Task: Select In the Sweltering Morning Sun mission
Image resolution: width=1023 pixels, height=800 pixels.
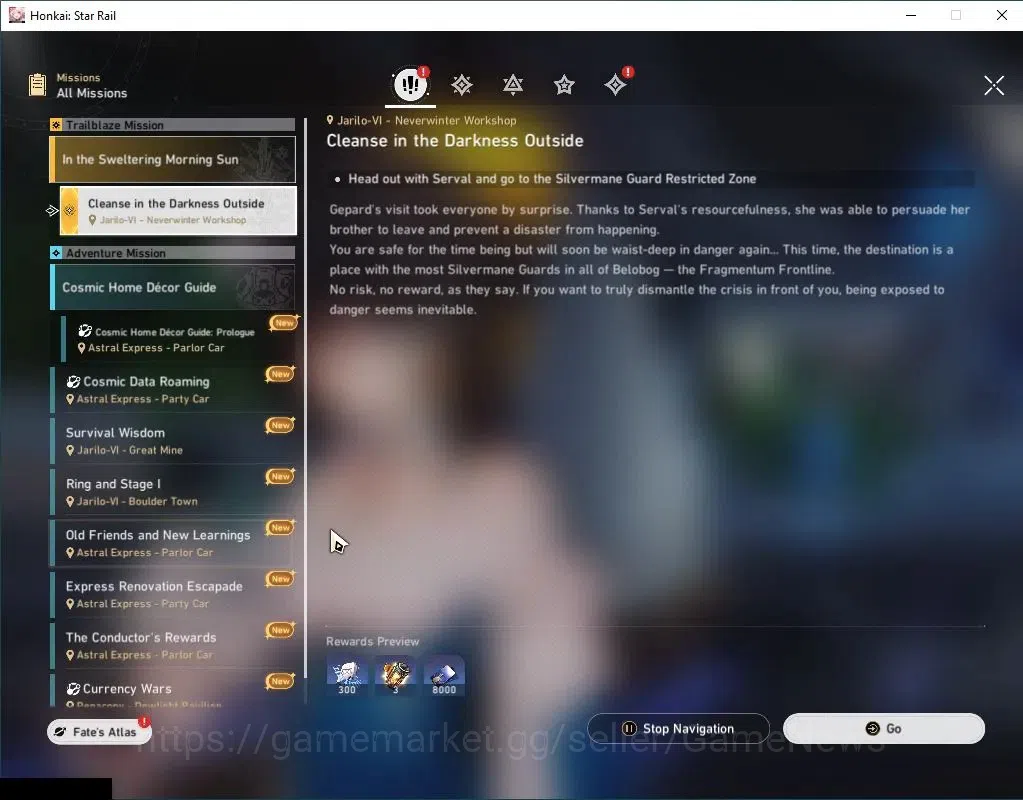Action: point(173,159)
